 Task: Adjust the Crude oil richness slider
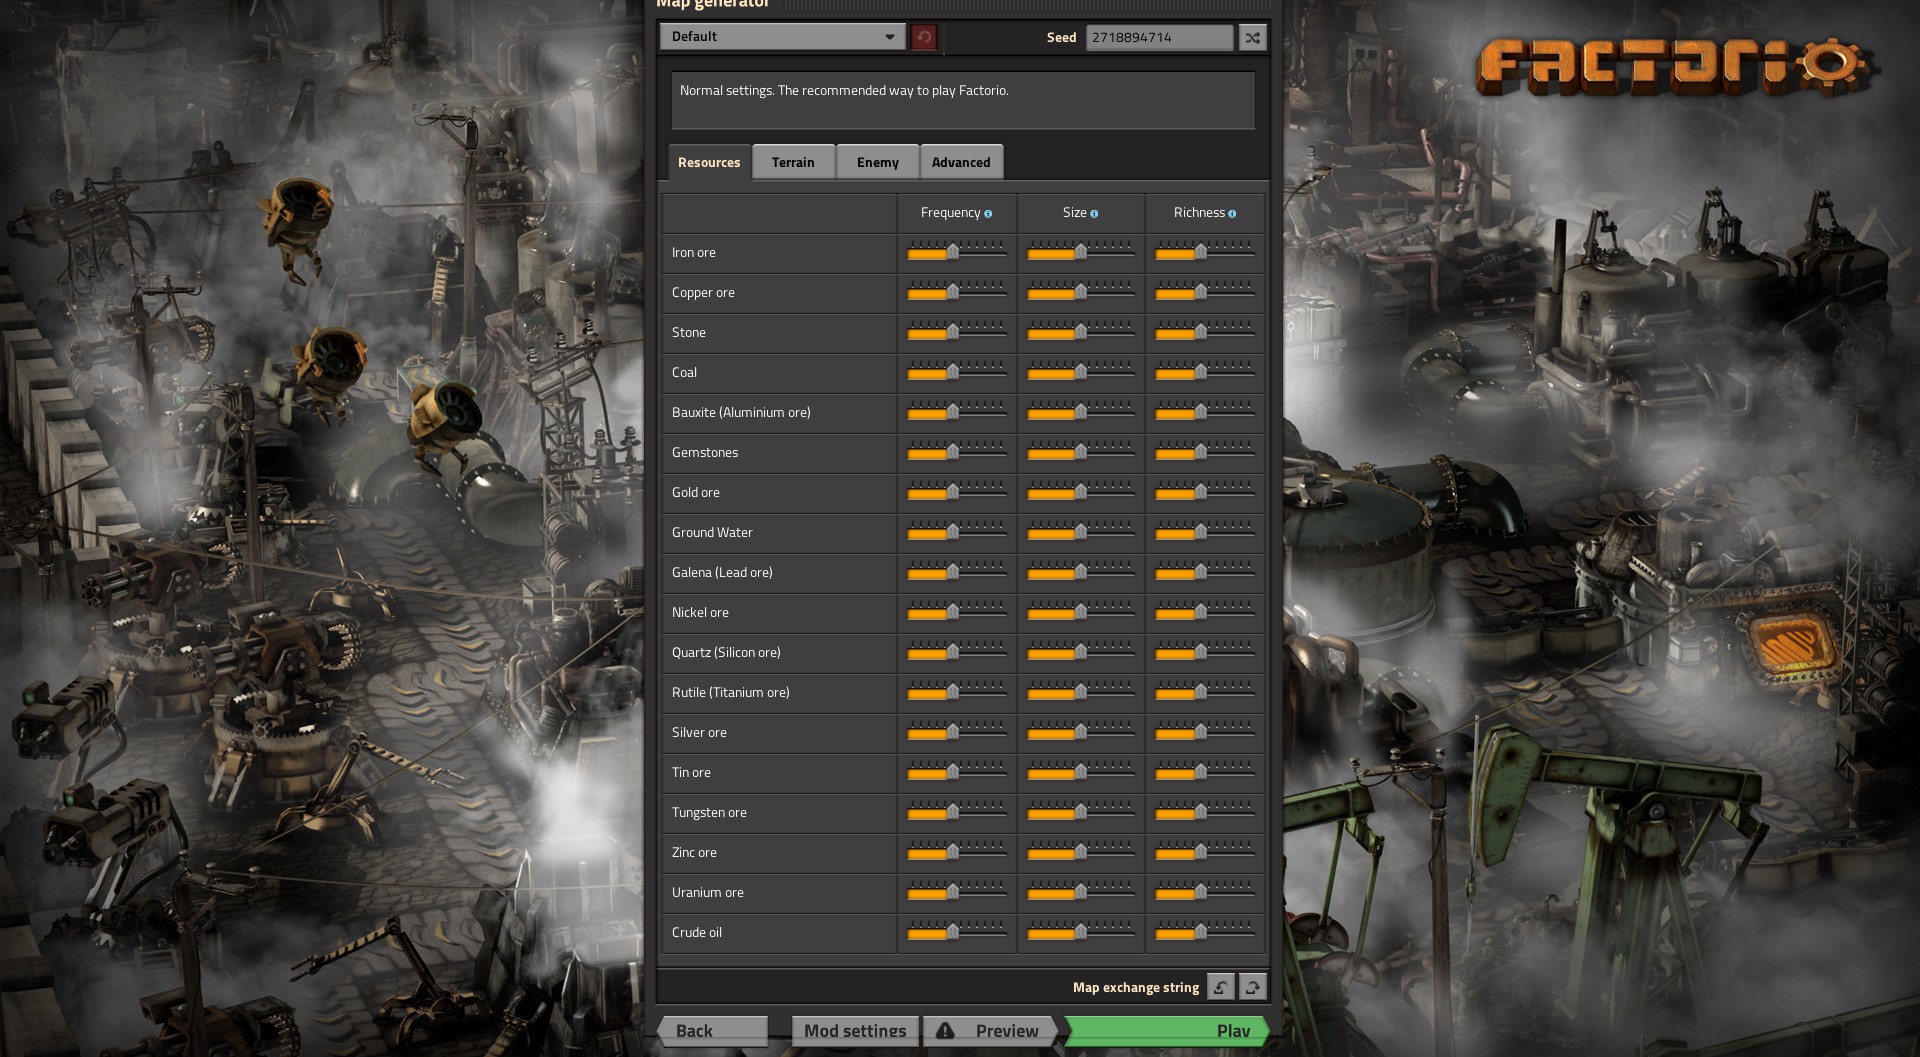(x=1205, y=932)
